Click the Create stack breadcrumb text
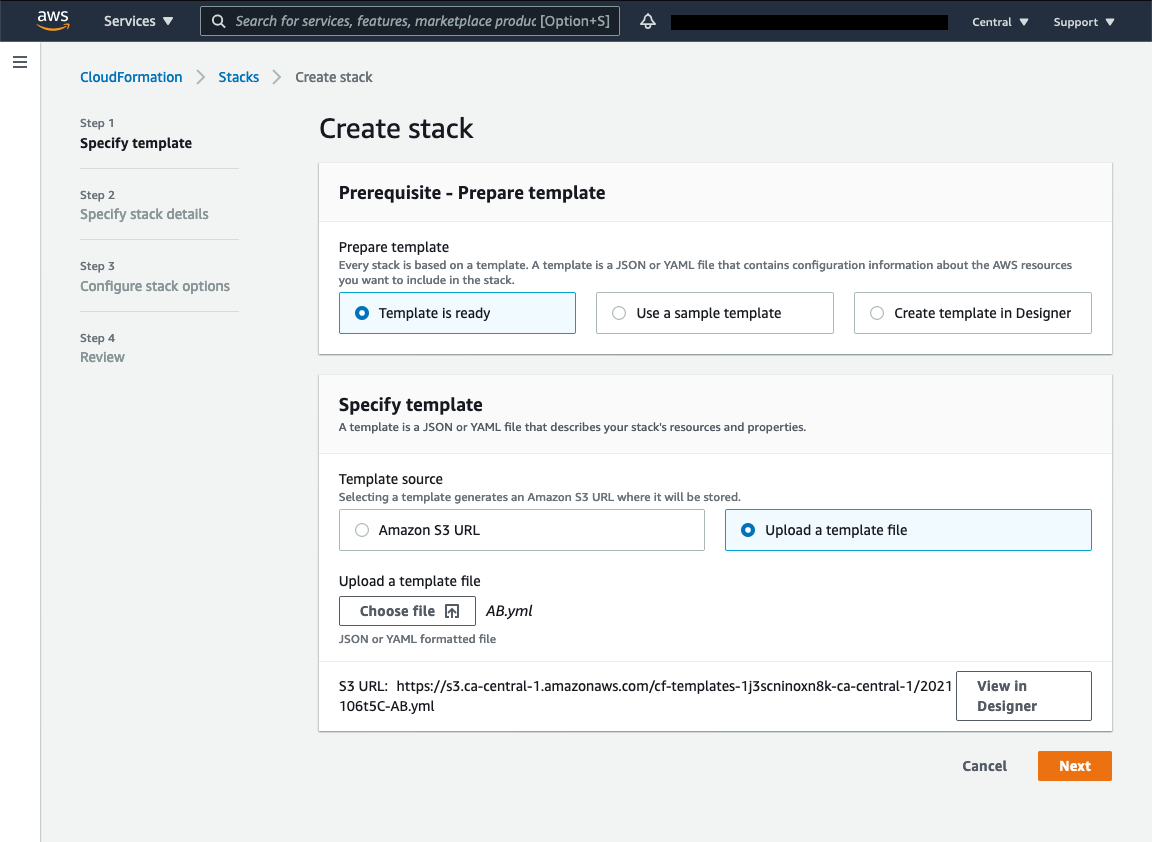Image resolution: width=1152 pixels, height=842 pixels. [334, 77]
